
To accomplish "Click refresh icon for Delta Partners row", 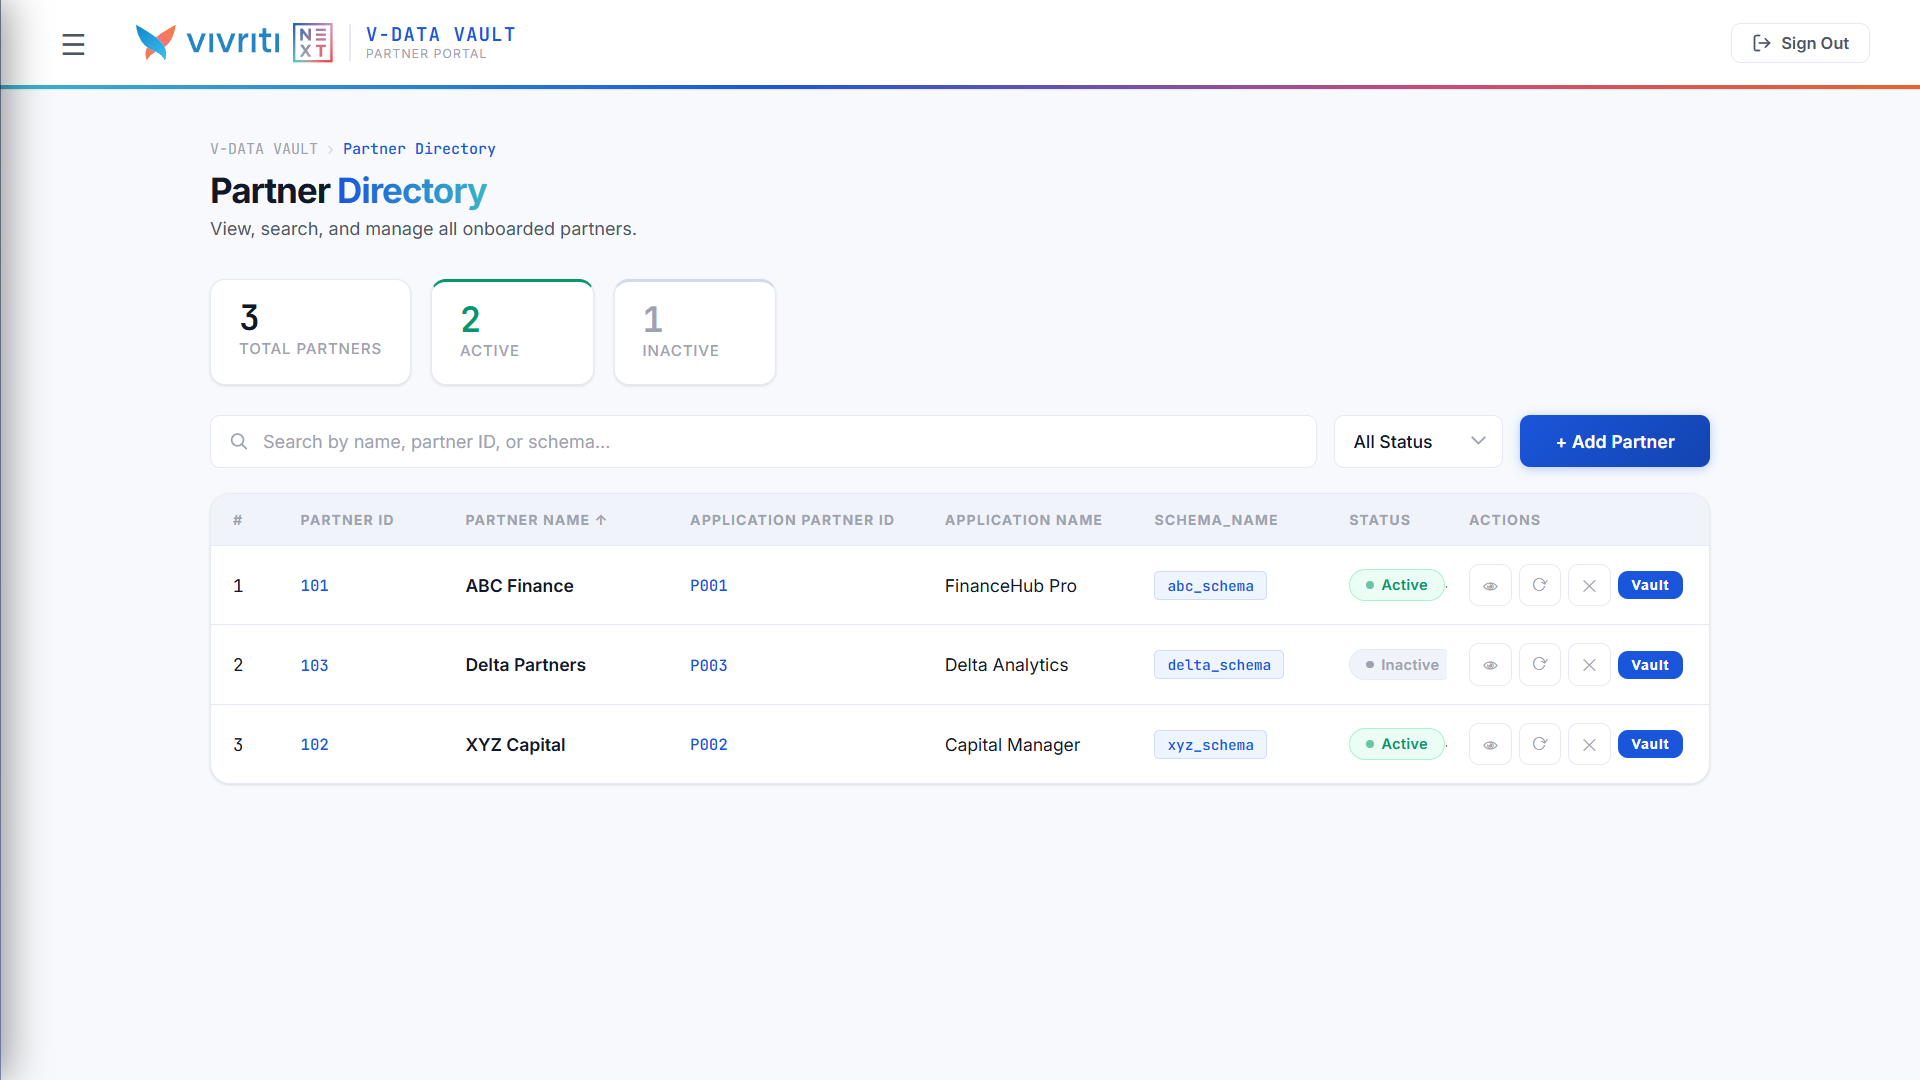I will pos(1540,665).
